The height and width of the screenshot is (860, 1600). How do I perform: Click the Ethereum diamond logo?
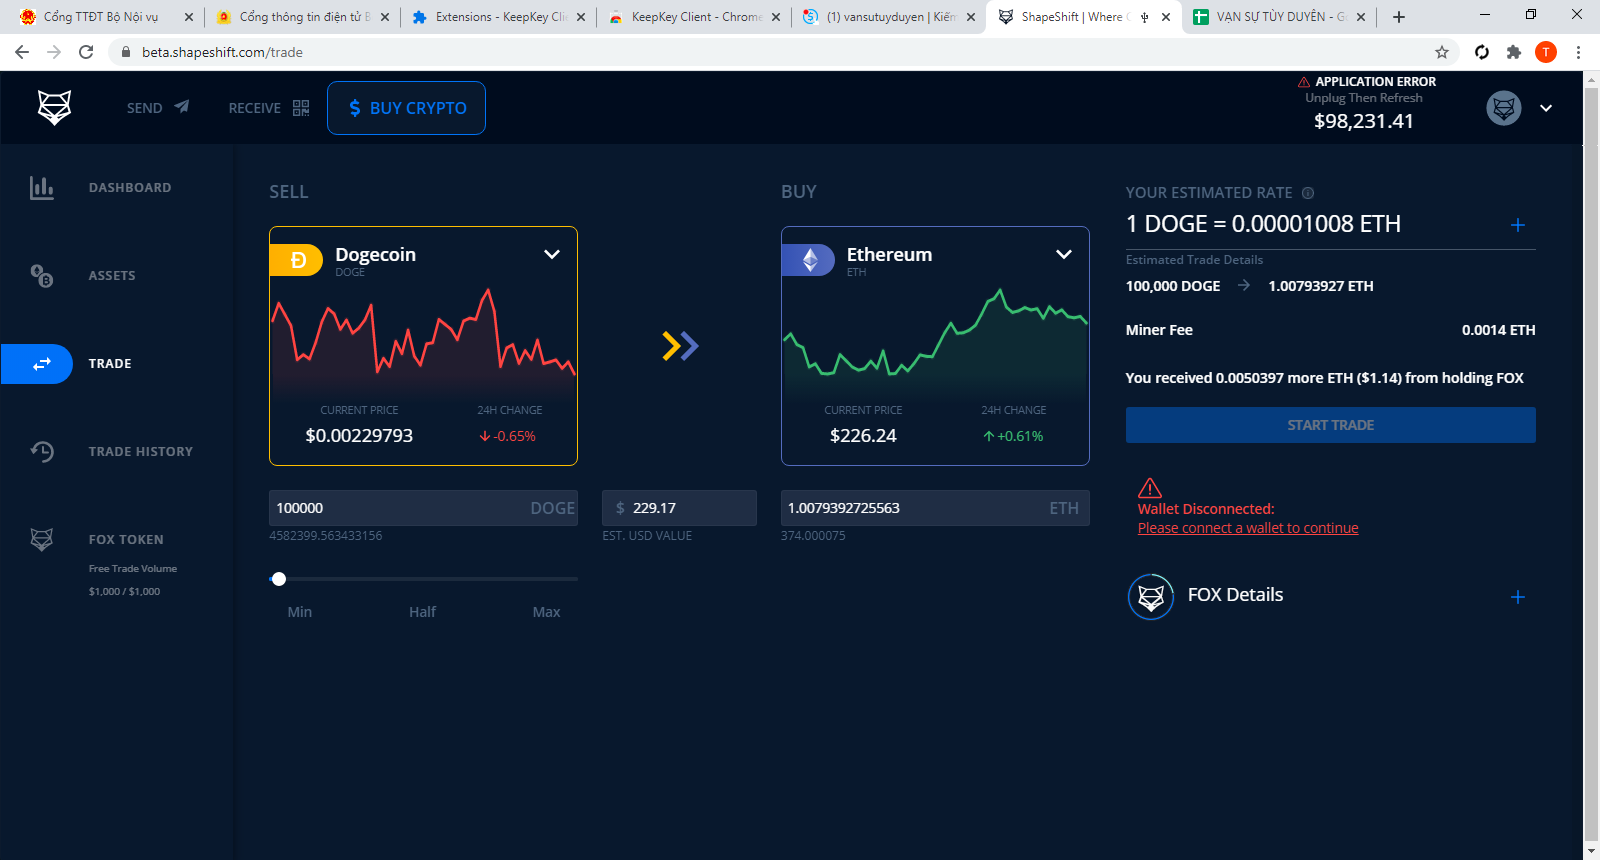click(x=810, y=260)
